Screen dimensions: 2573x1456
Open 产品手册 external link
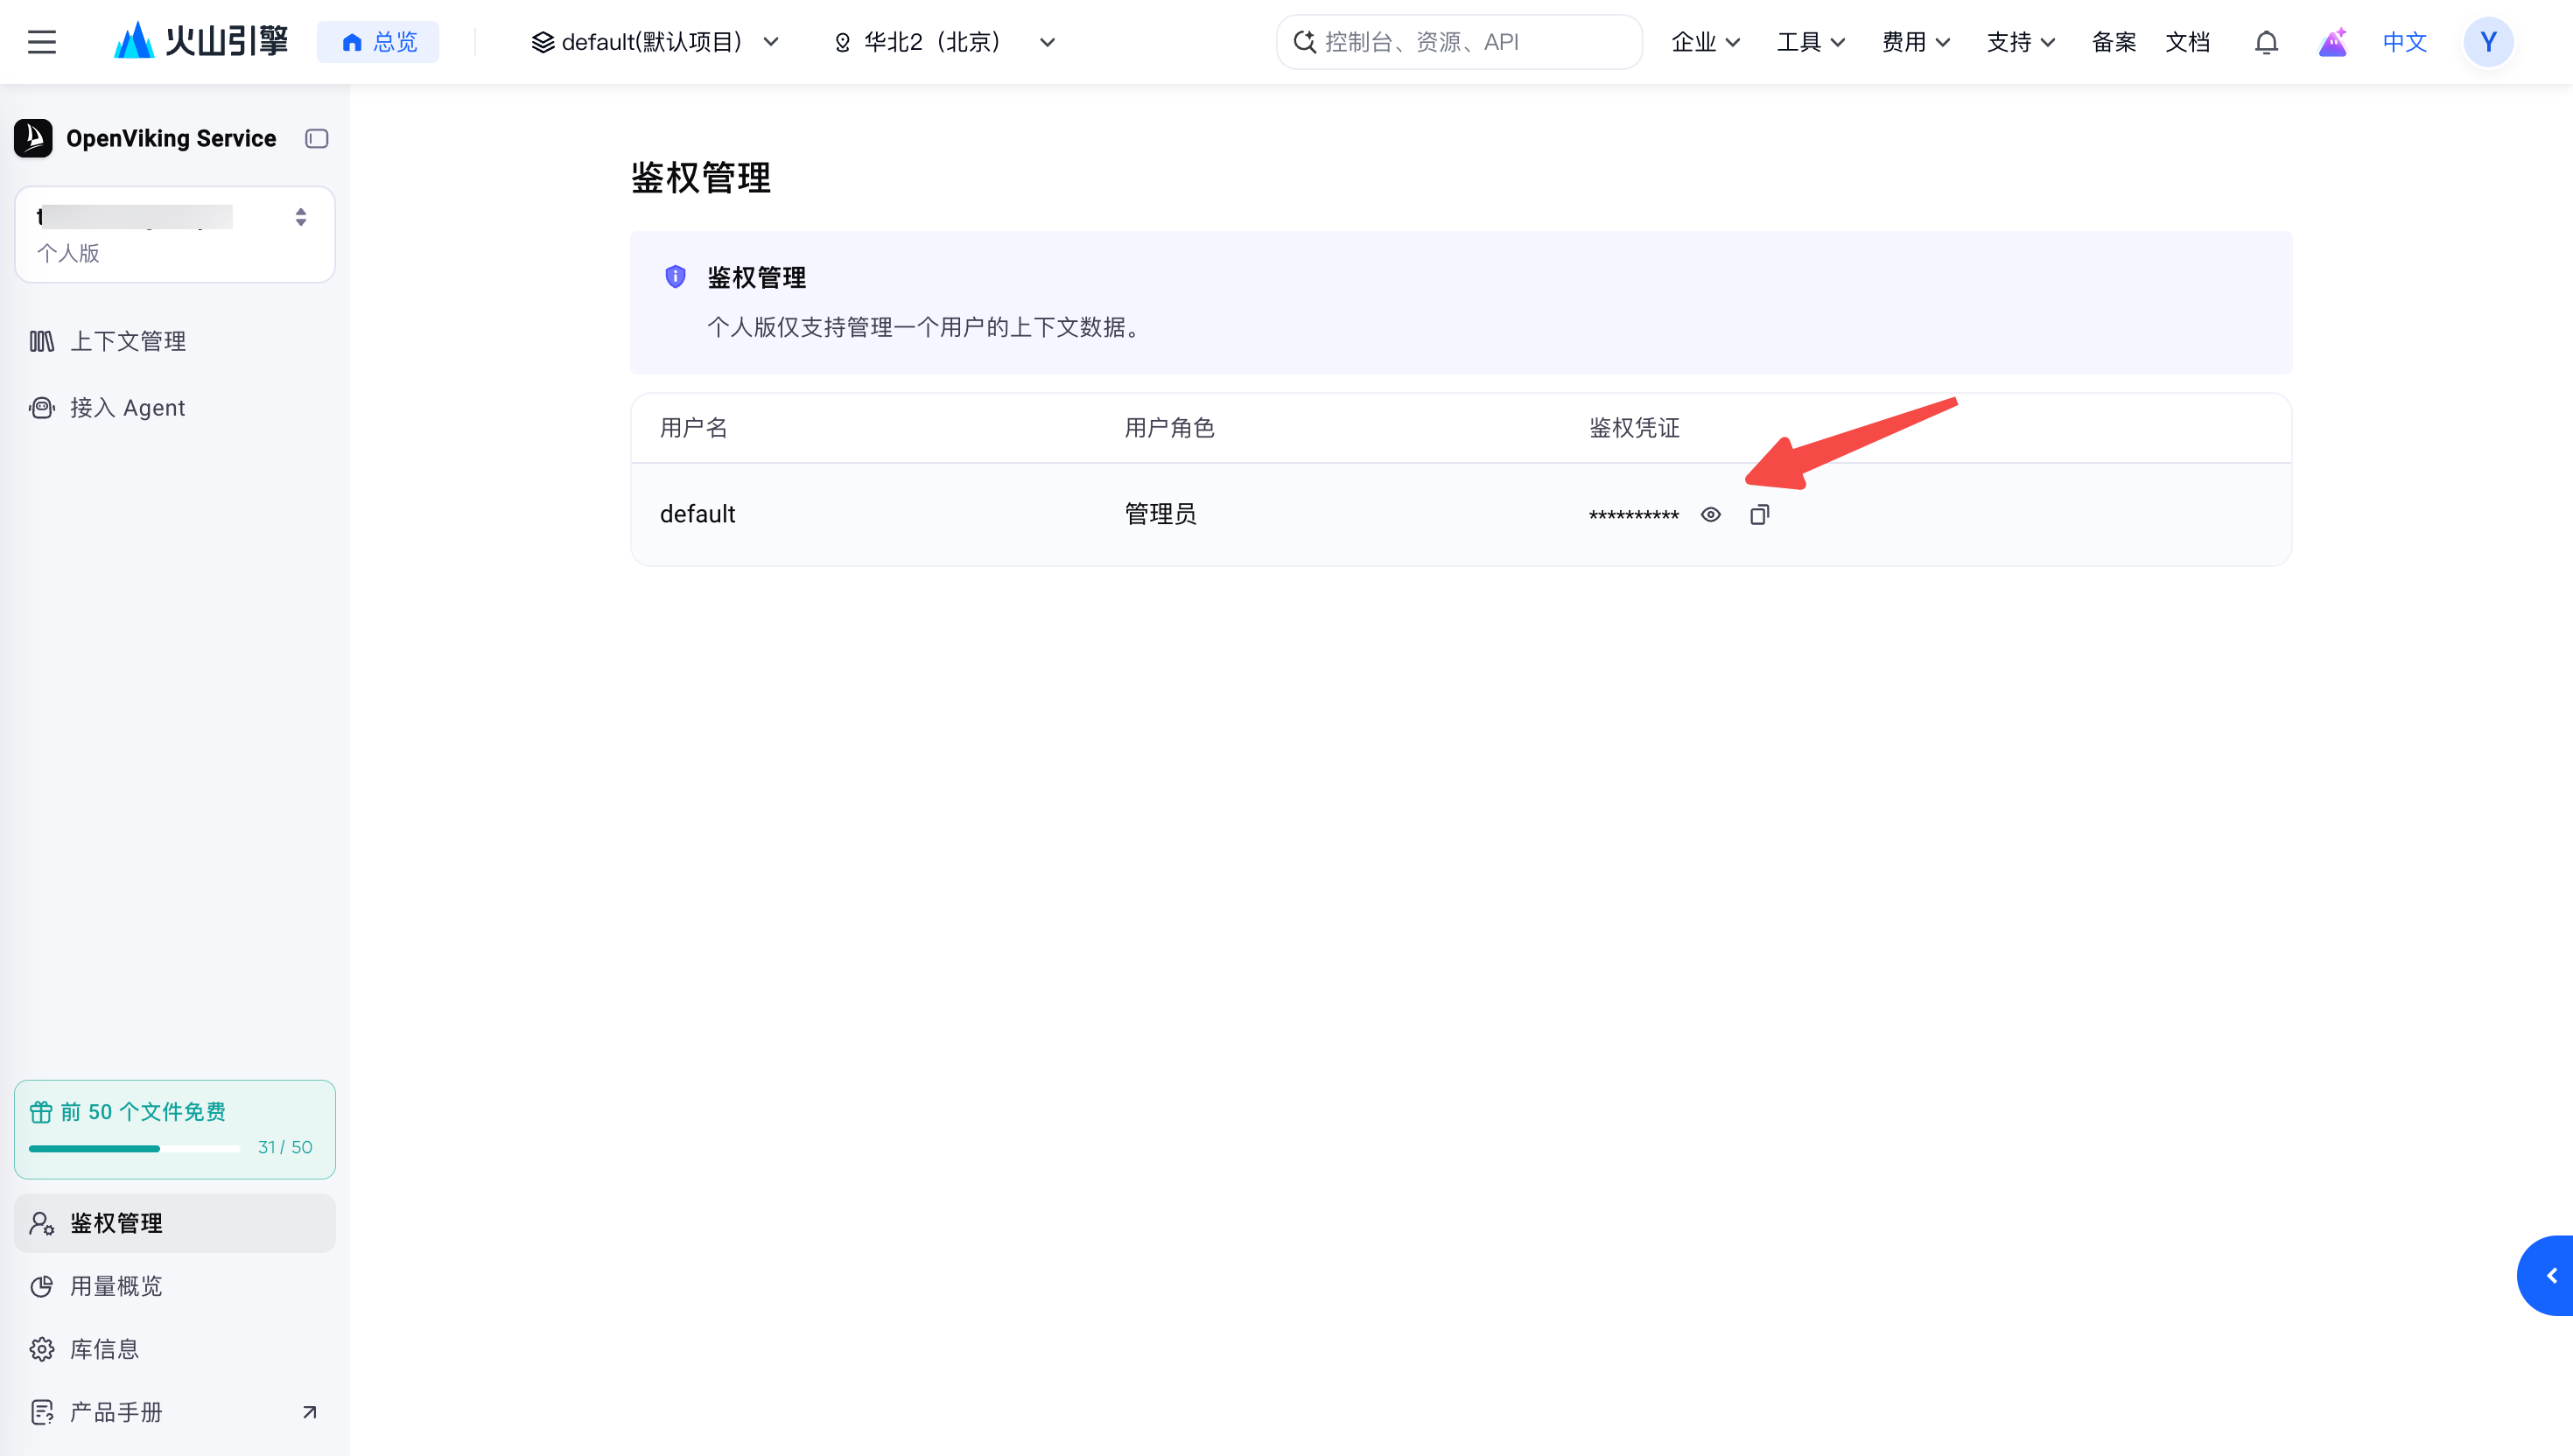[175, 1411]
